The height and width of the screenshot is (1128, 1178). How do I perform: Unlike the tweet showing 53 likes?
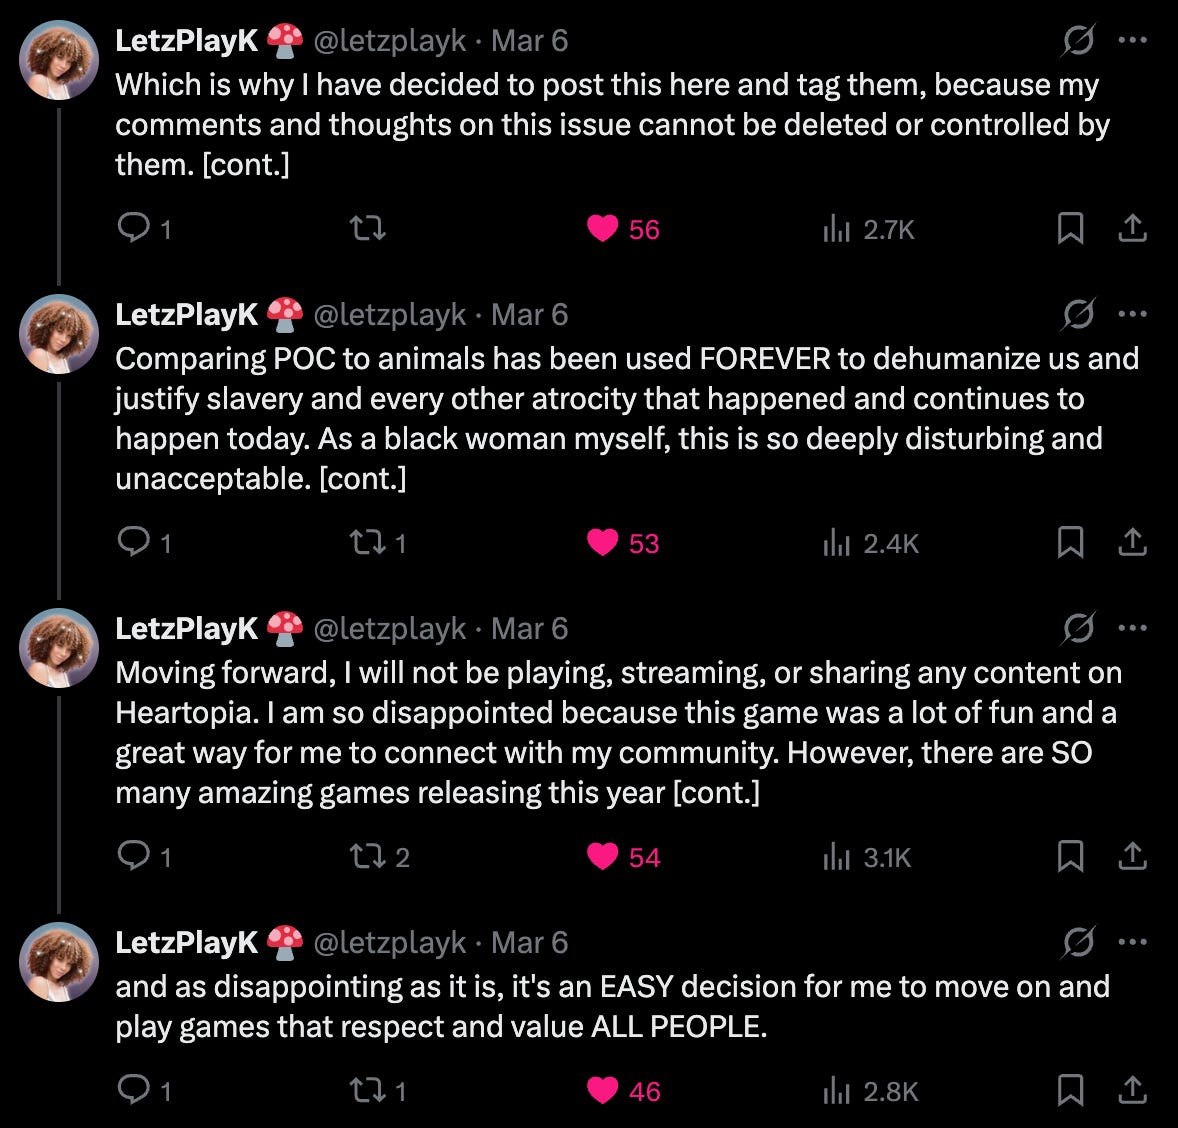623,543
